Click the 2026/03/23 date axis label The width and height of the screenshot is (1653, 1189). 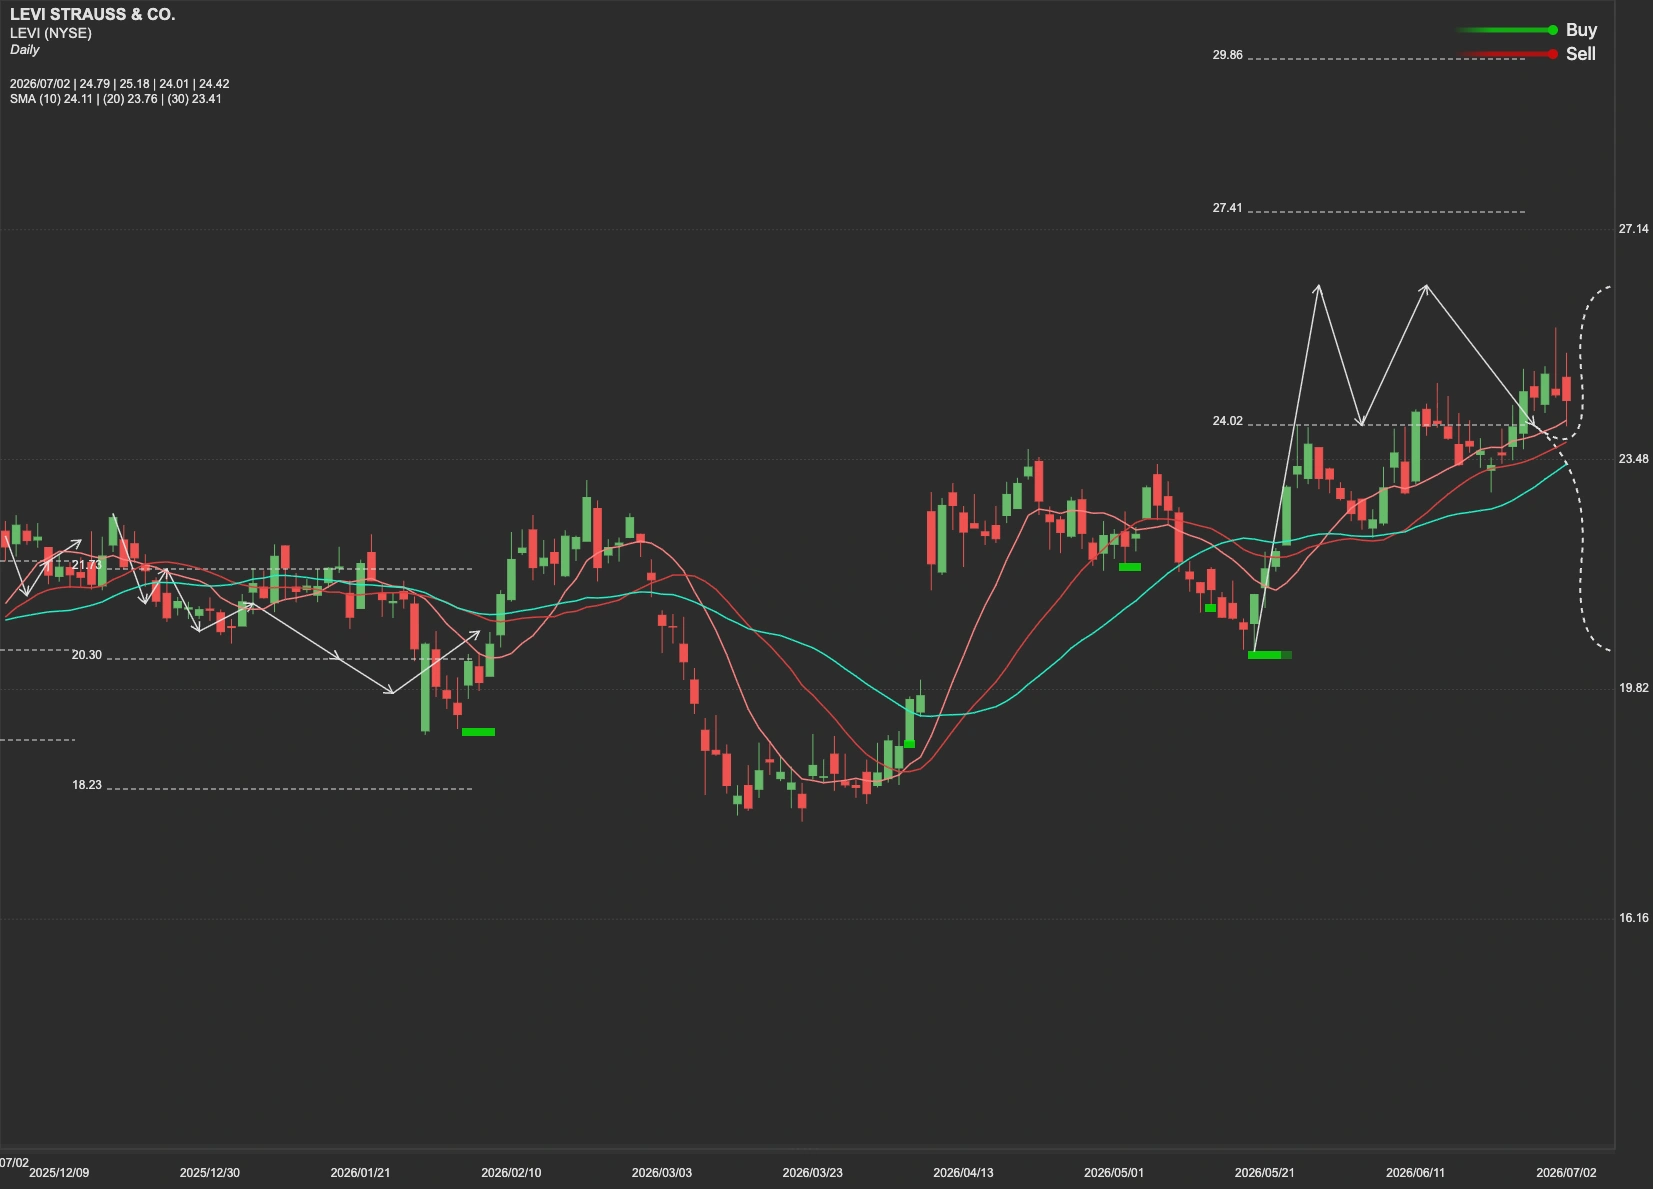(x=812, y=1173)
